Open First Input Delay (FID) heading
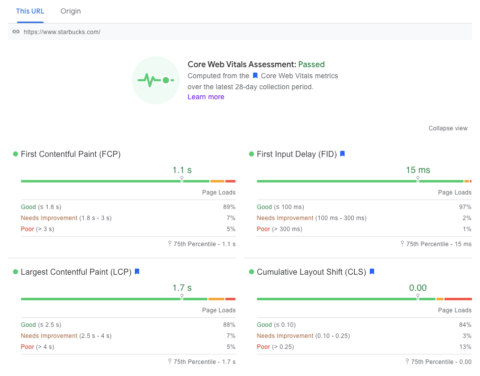480x376 pixels. tap(297, 154)
